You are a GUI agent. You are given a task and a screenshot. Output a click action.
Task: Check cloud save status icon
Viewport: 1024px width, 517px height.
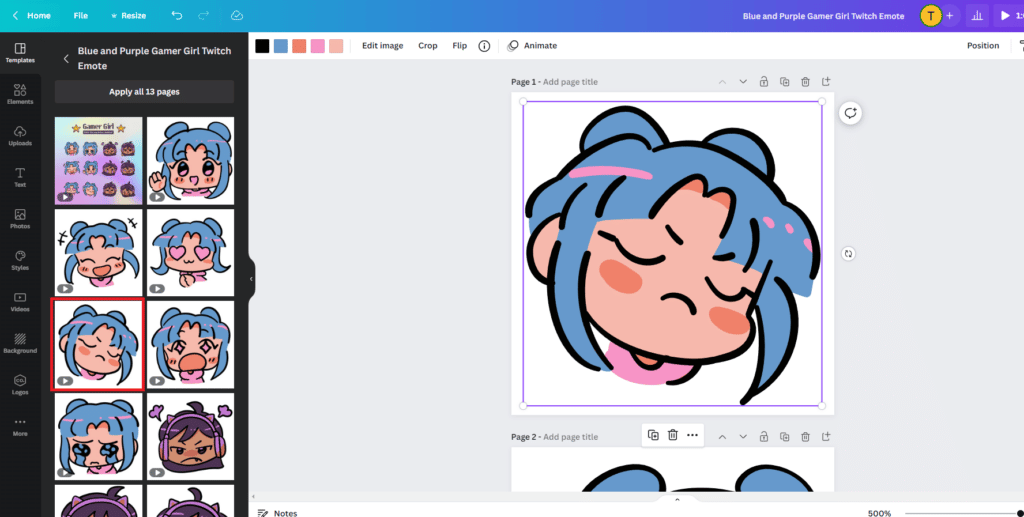pos(236,15)
